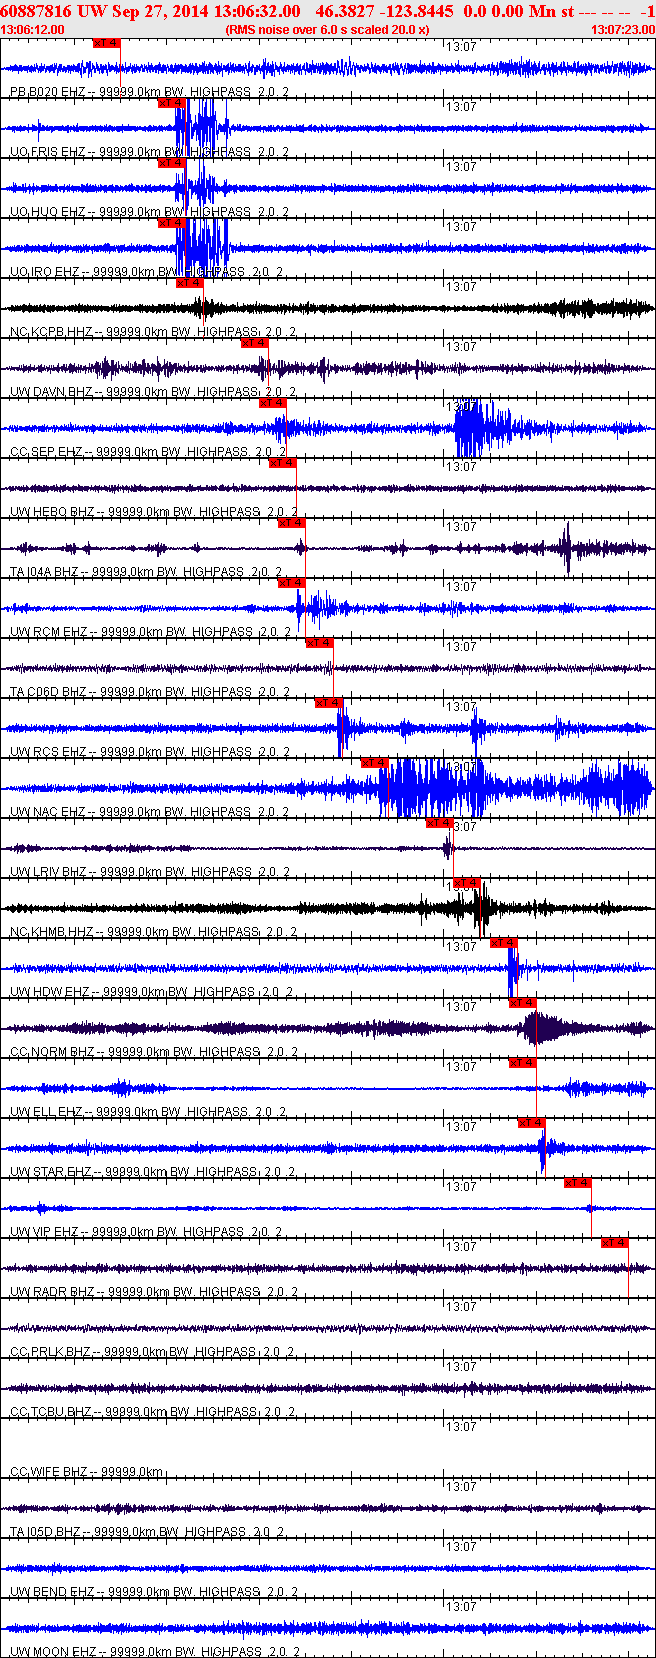This screenshot has height=1658, width=656.
Task: Select the red pick flag on TA.I04A trace
Action: tap(291, 523)
